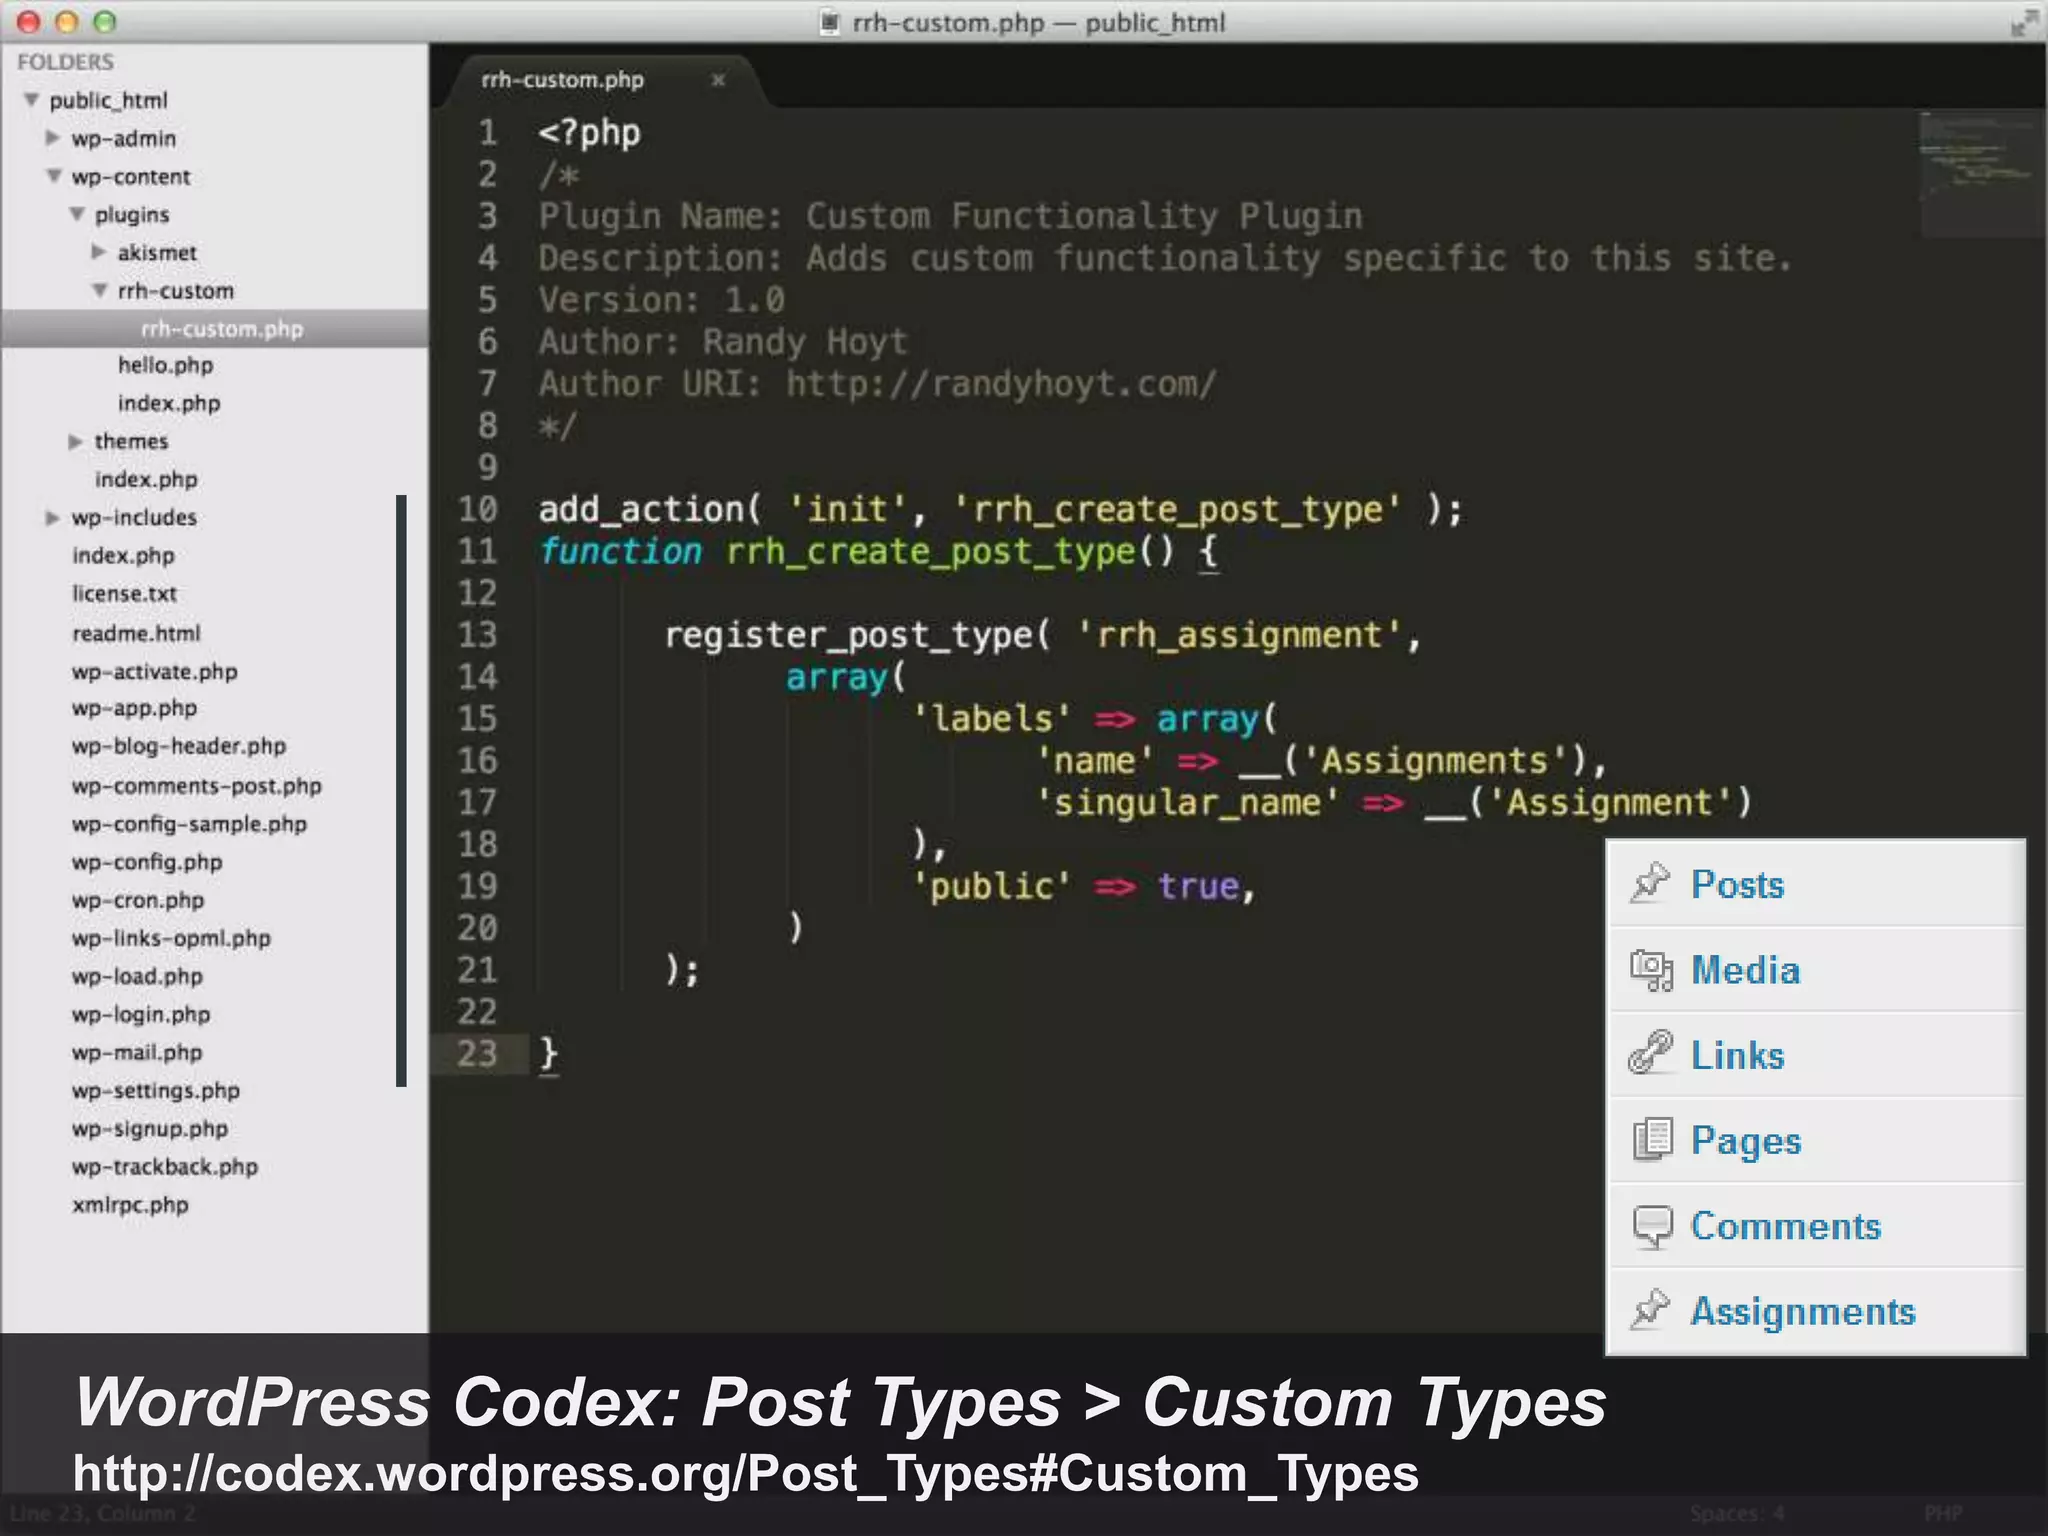Click the Media camera icon
The width and height of the screenshot is (2048, 1536).
click(1651, 969)
